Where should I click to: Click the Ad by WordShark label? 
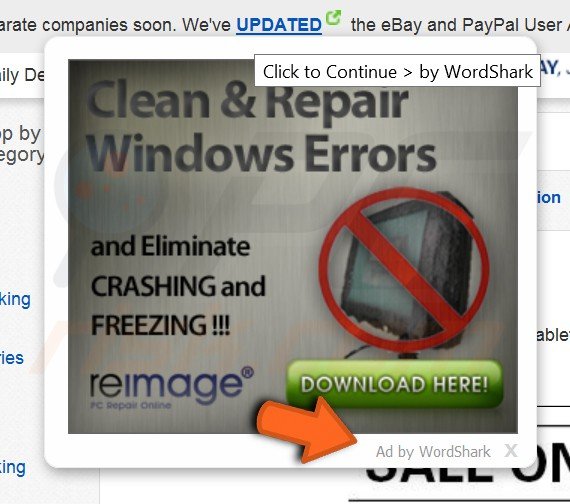(x=433, y=452)
